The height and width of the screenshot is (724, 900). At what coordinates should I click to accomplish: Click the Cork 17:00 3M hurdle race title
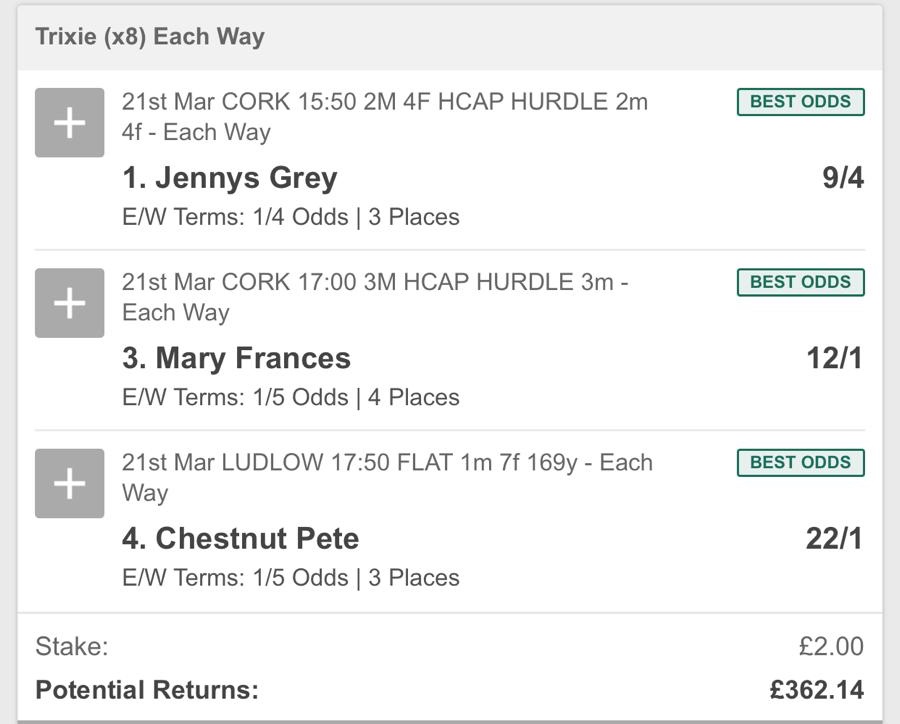coord(375,296)
